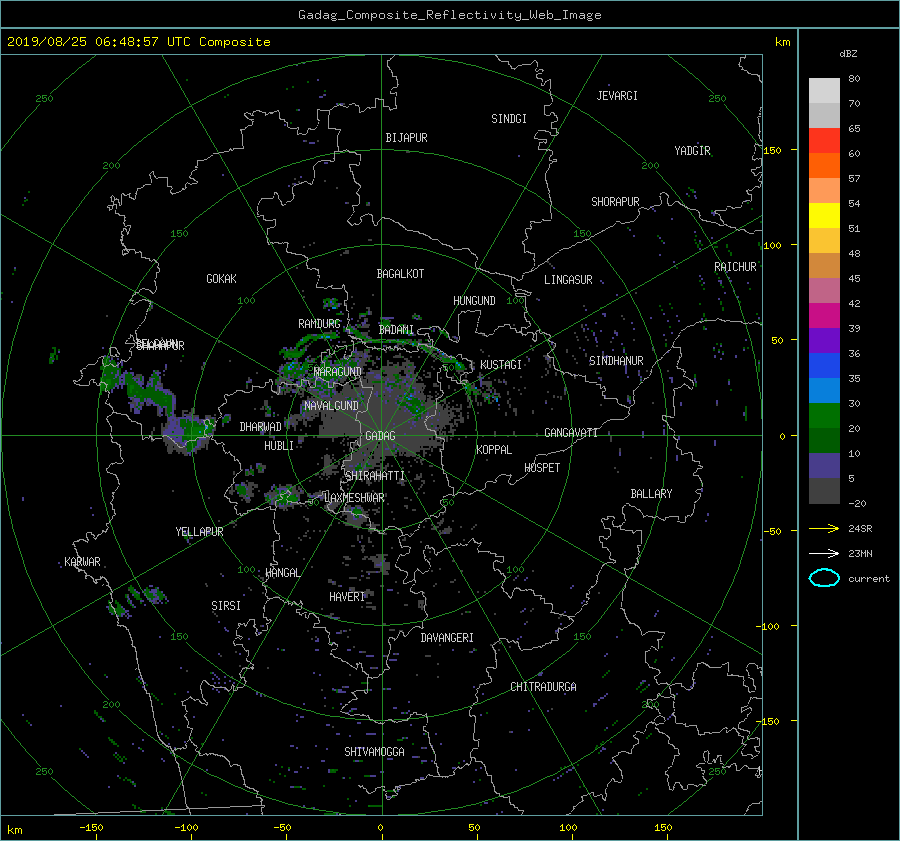900x841 pixels.
Task: Click the BALLARY label
Action: 651,494
